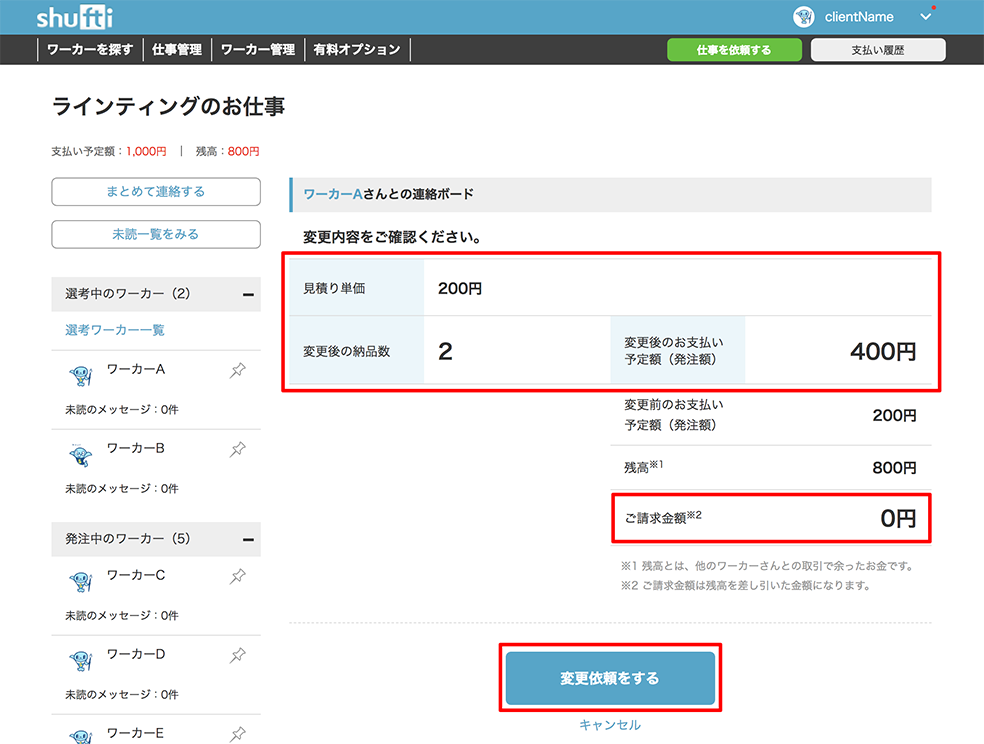Open ワーカーB's avatar in sidebar
Image resolution: width=984 pixels, height=744 pixels.
81,455
